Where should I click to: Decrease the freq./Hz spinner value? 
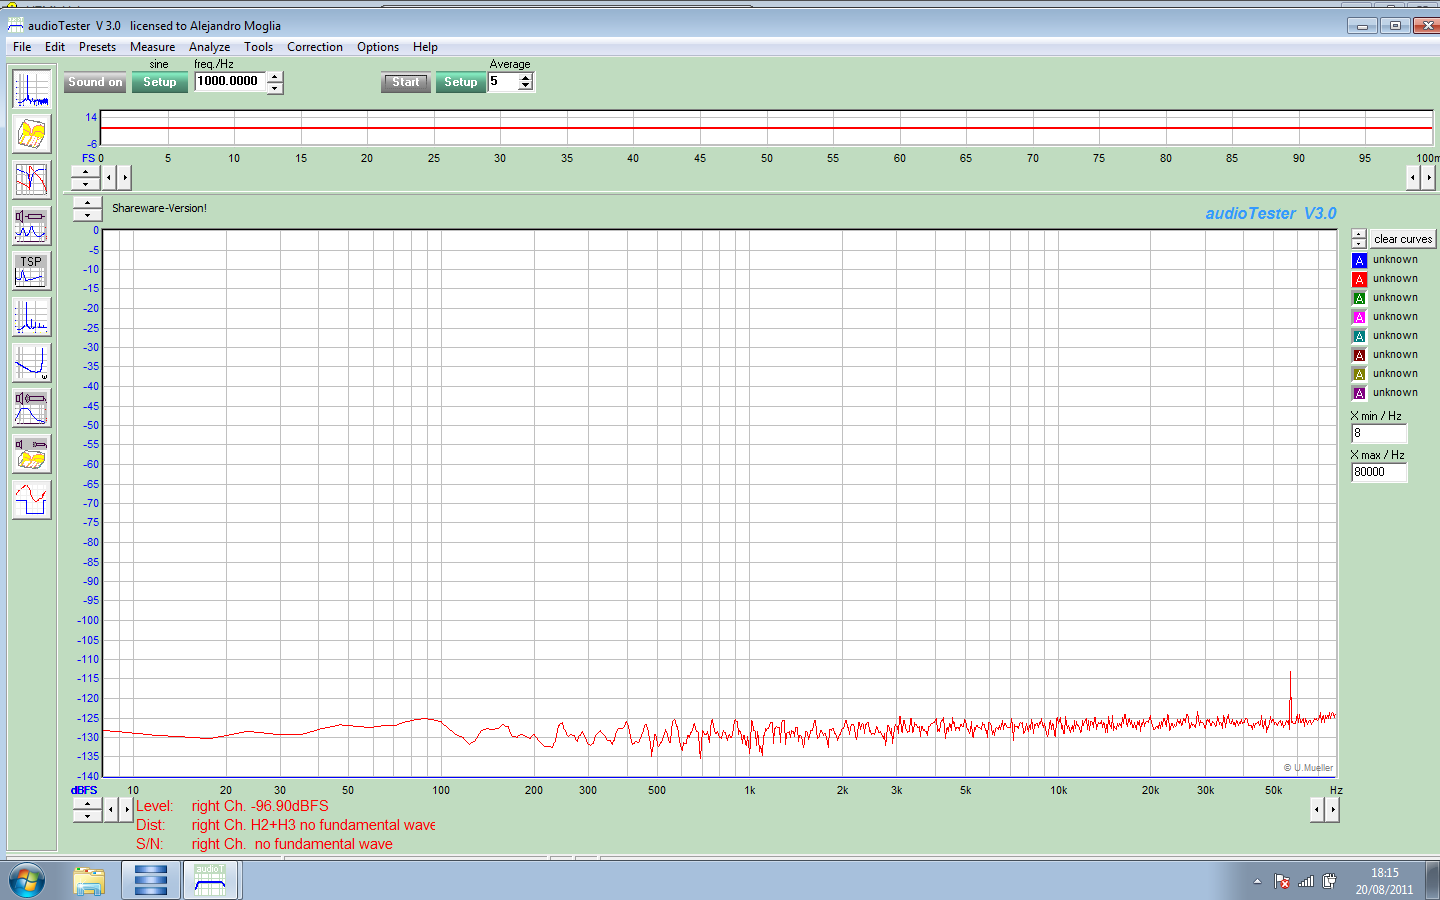pos(275,88)
